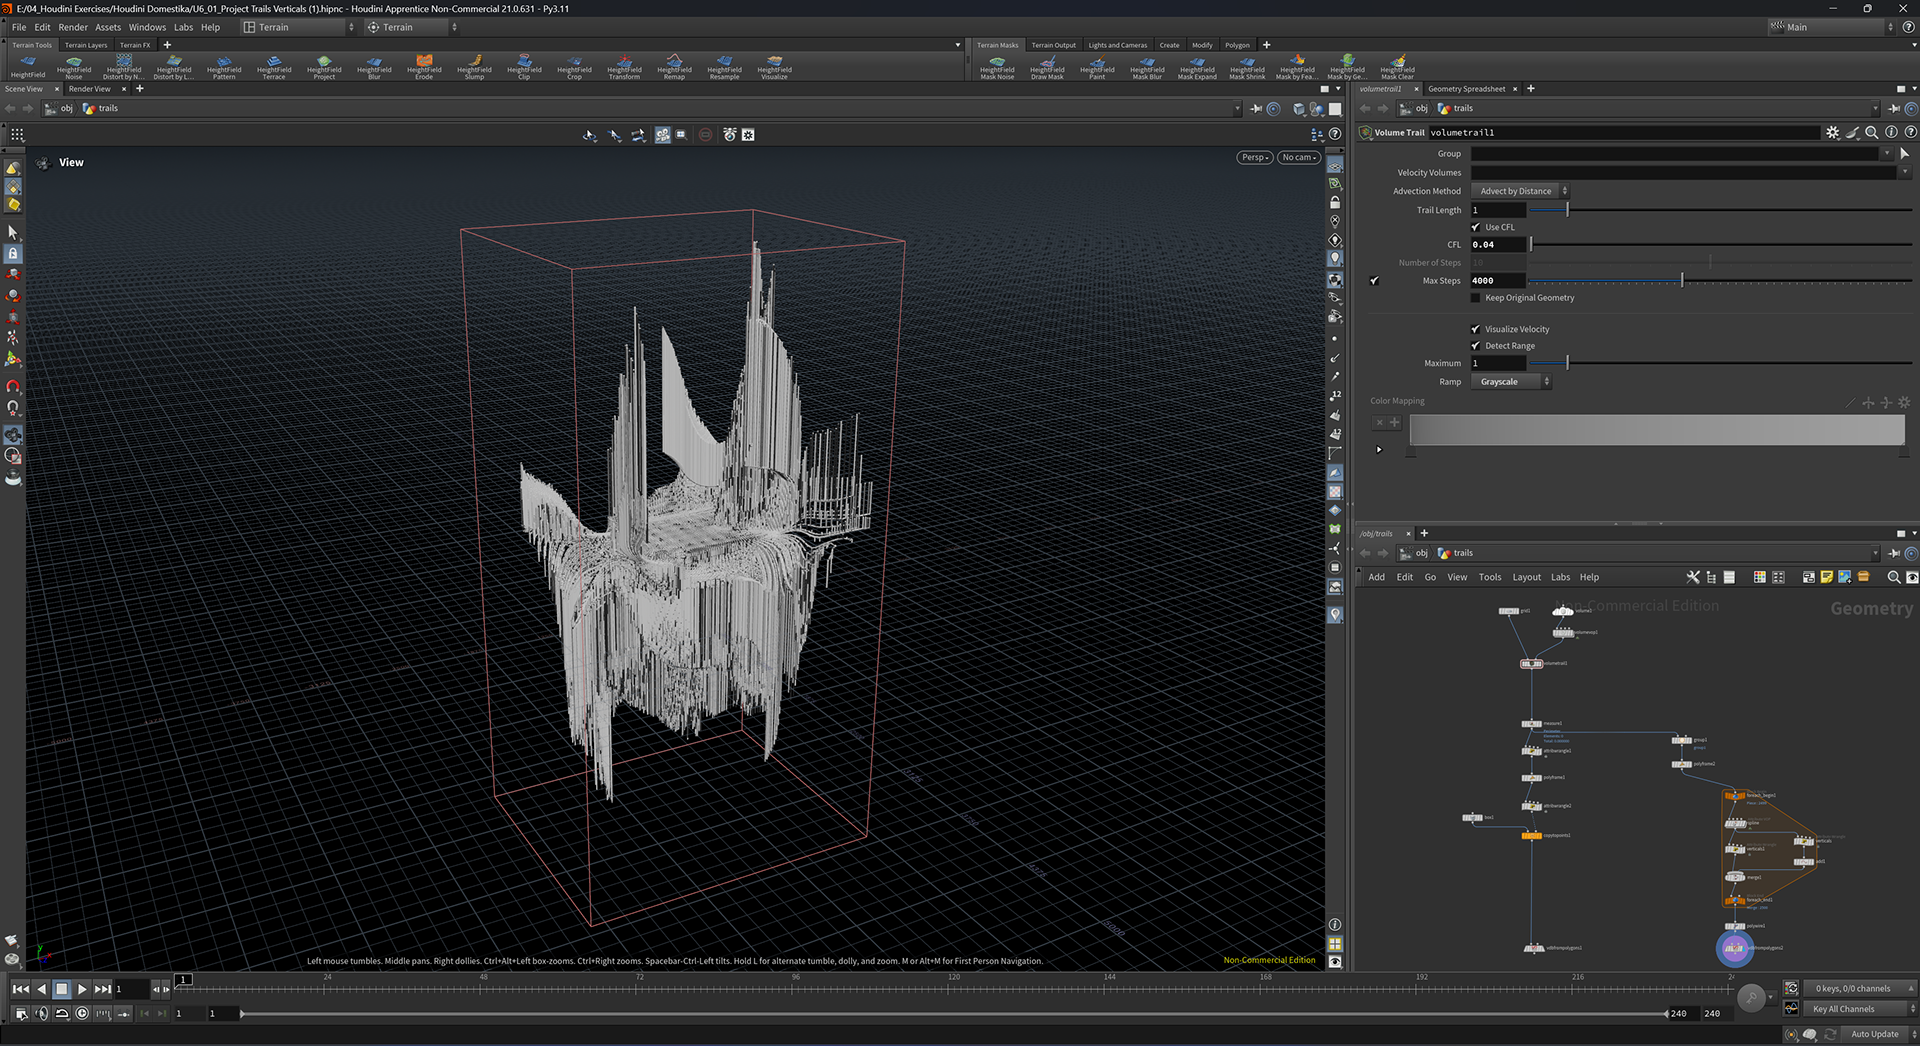Click the volumetrail1 node in the network

1531,663
